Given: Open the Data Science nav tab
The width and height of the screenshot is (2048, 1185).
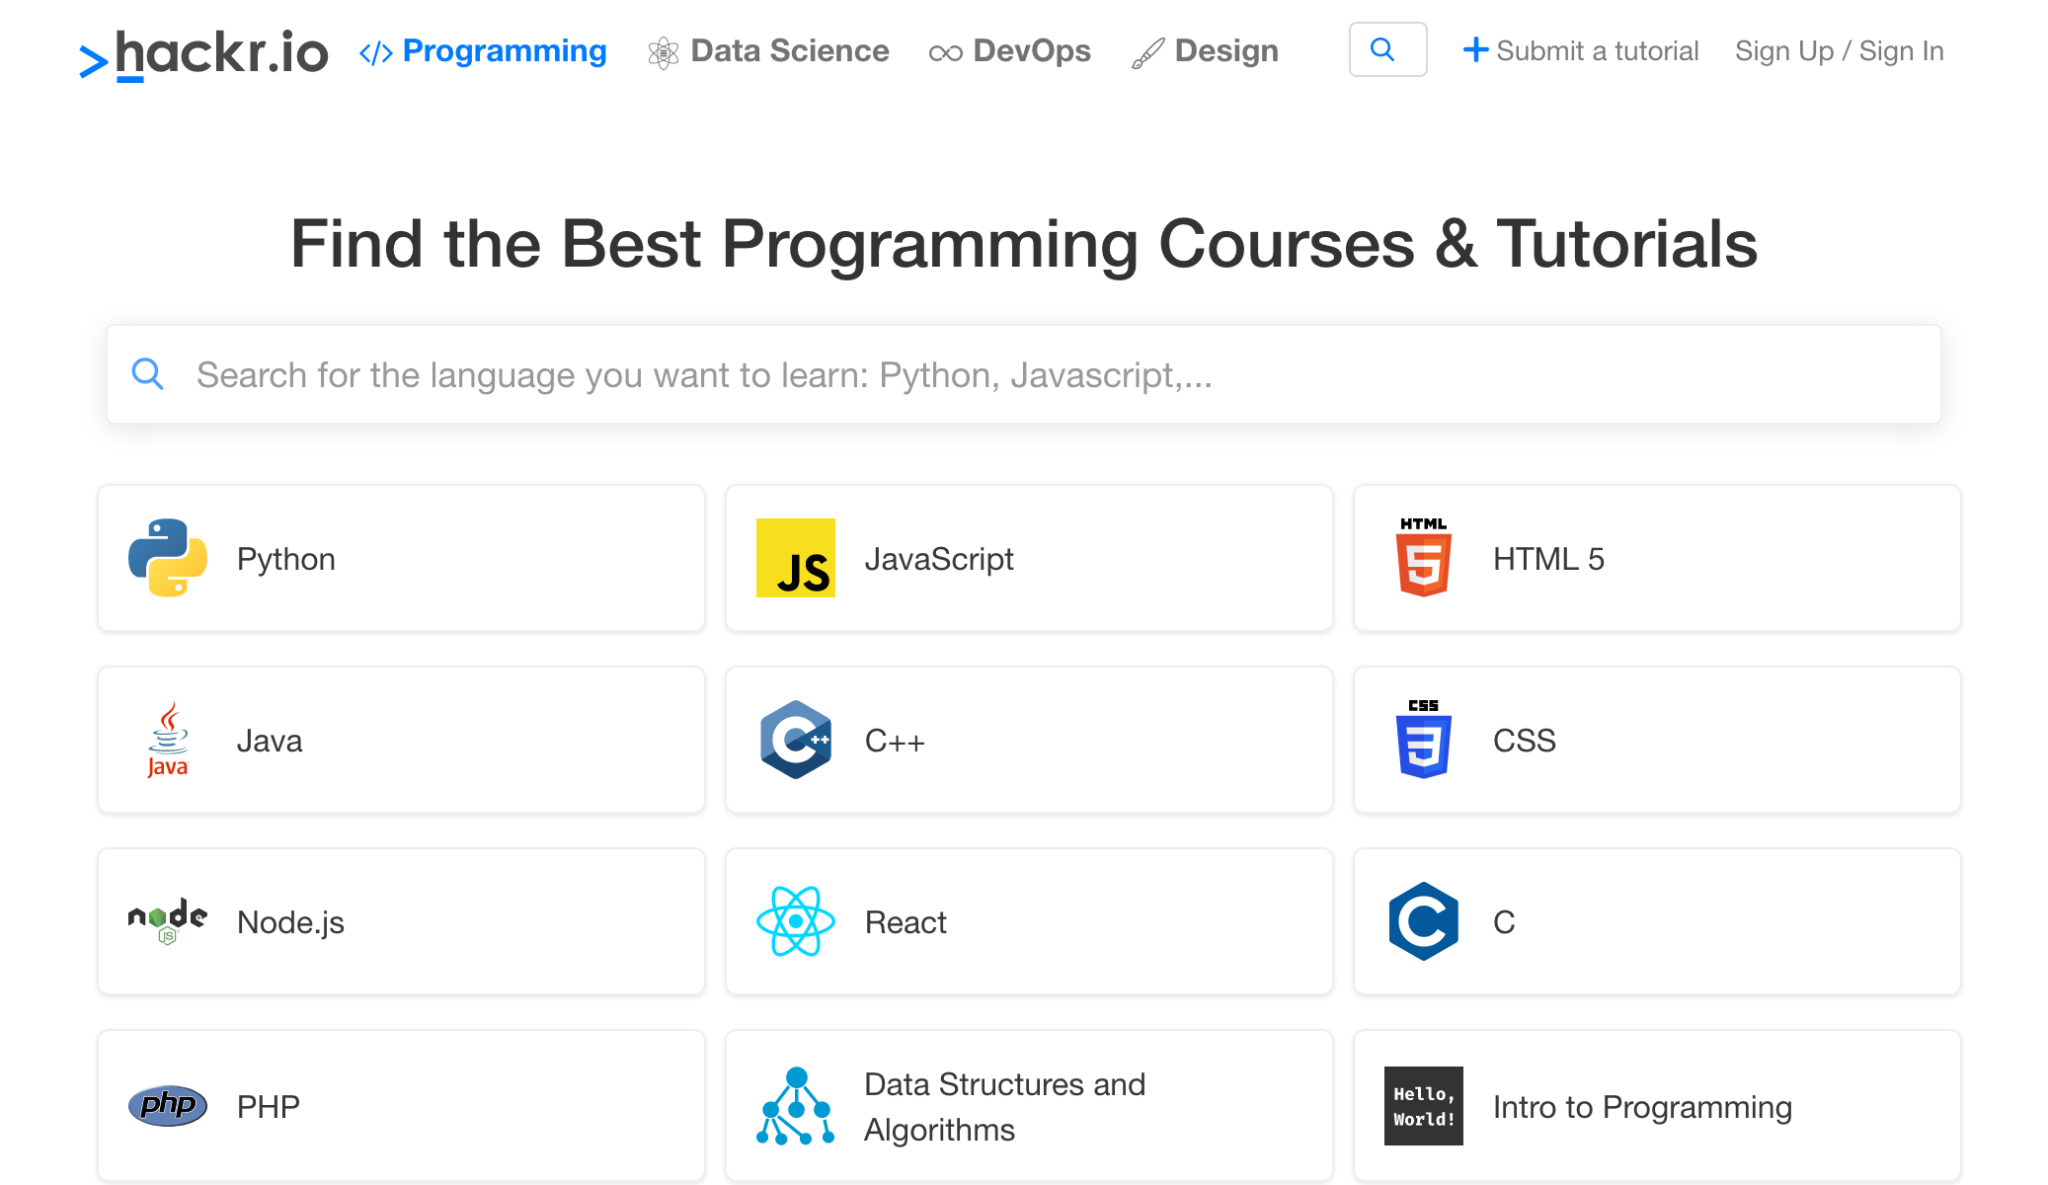Looking at the screenshot, I should tap(768, 51).
